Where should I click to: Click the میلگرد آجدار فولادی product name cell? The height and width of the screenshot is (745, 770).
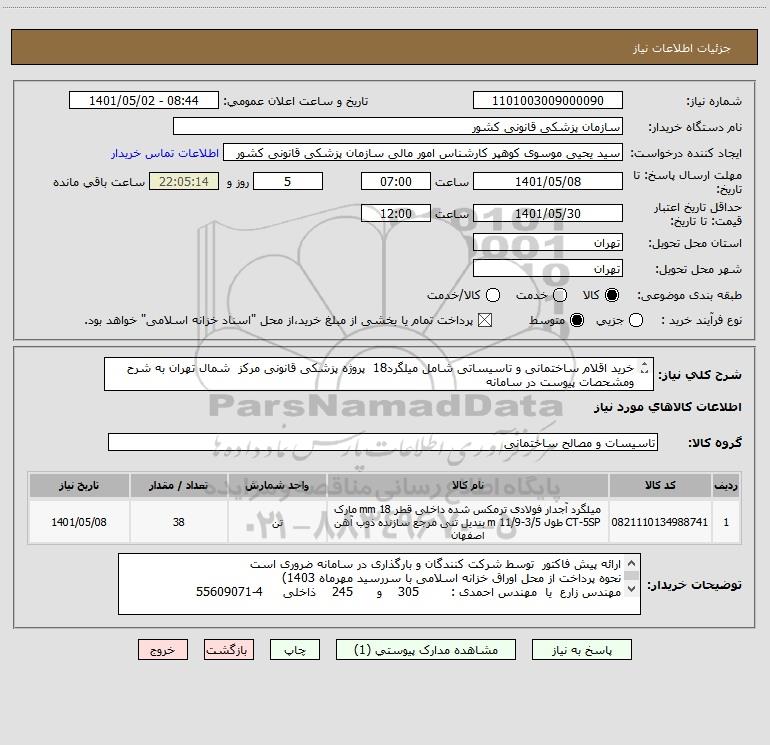click(468, 522)
